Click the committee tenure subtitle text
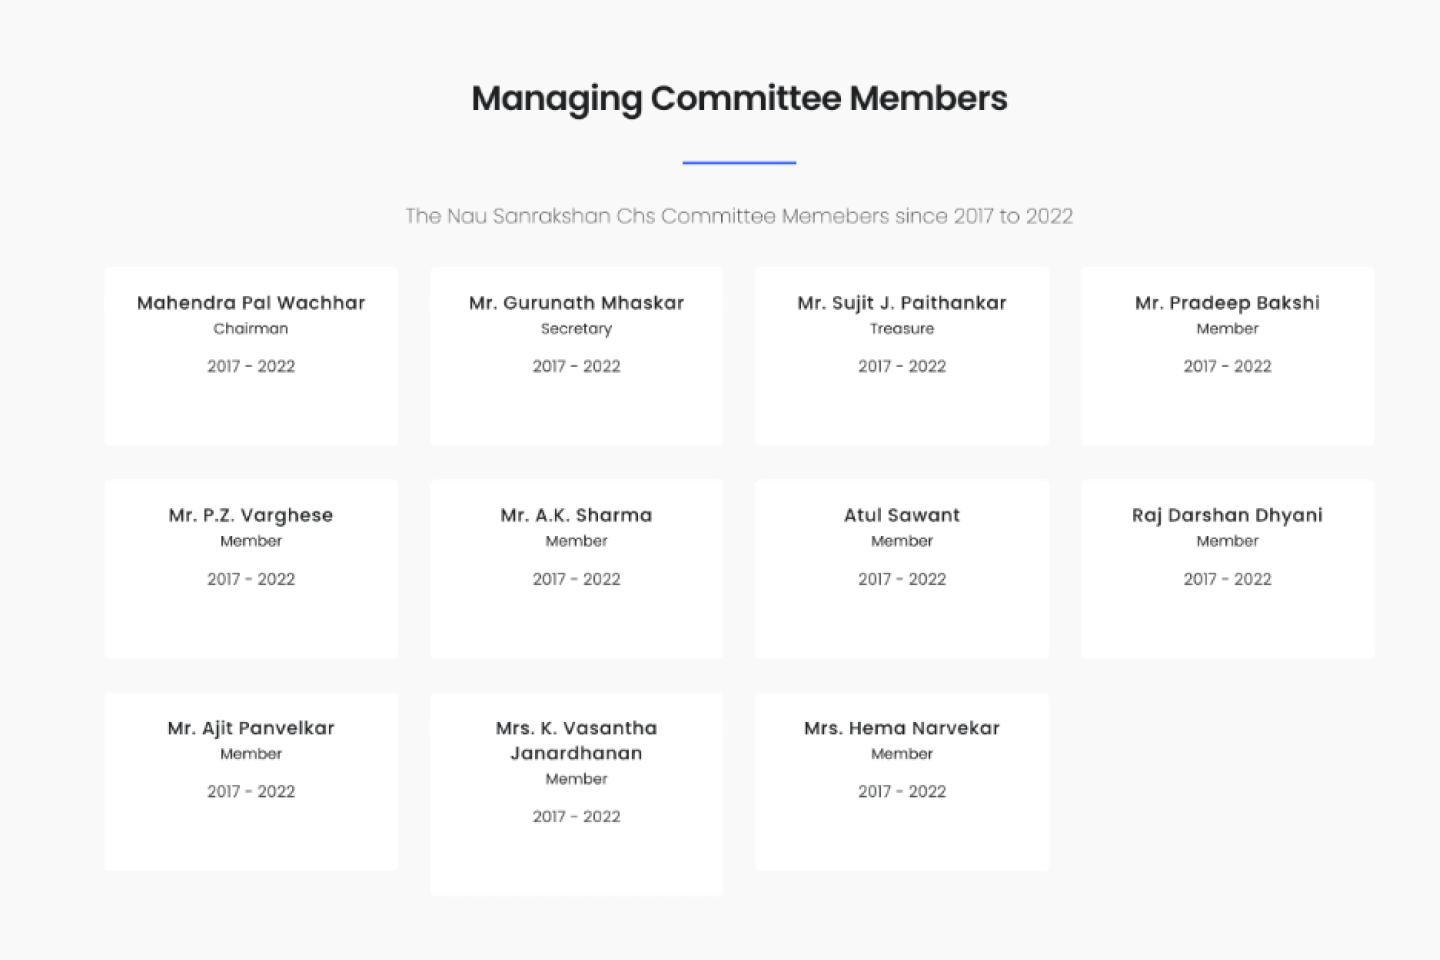The image size is (1440, 960). [739, 216]
